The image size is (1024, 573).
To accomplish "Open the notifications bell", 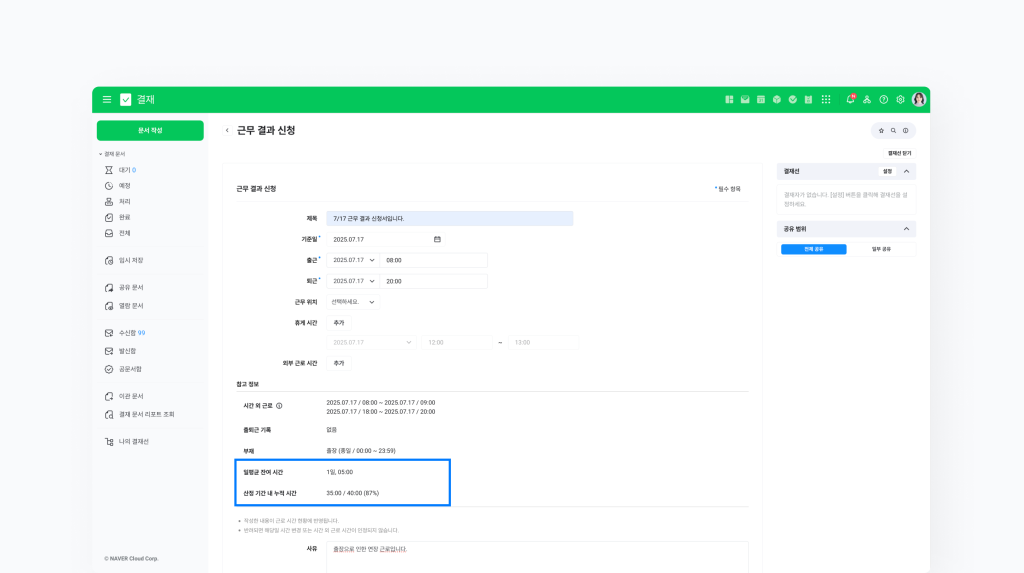I will pos(850,100).
